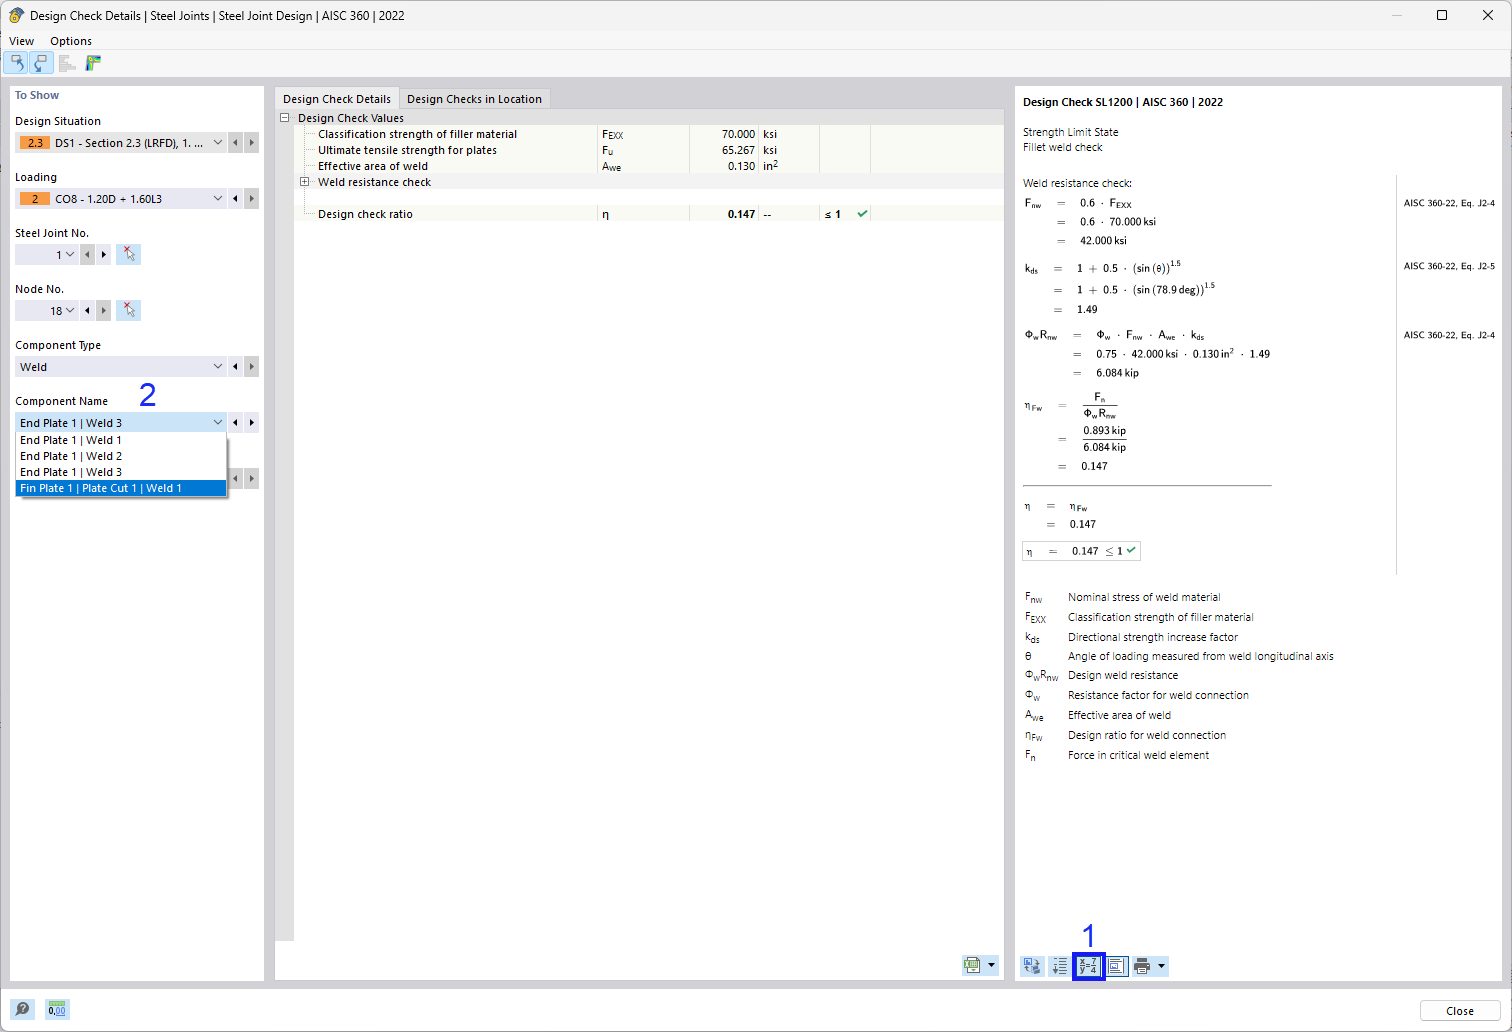
Task: Go to next Design Situation
Action: pyautogui.click(x=252, y=143)
